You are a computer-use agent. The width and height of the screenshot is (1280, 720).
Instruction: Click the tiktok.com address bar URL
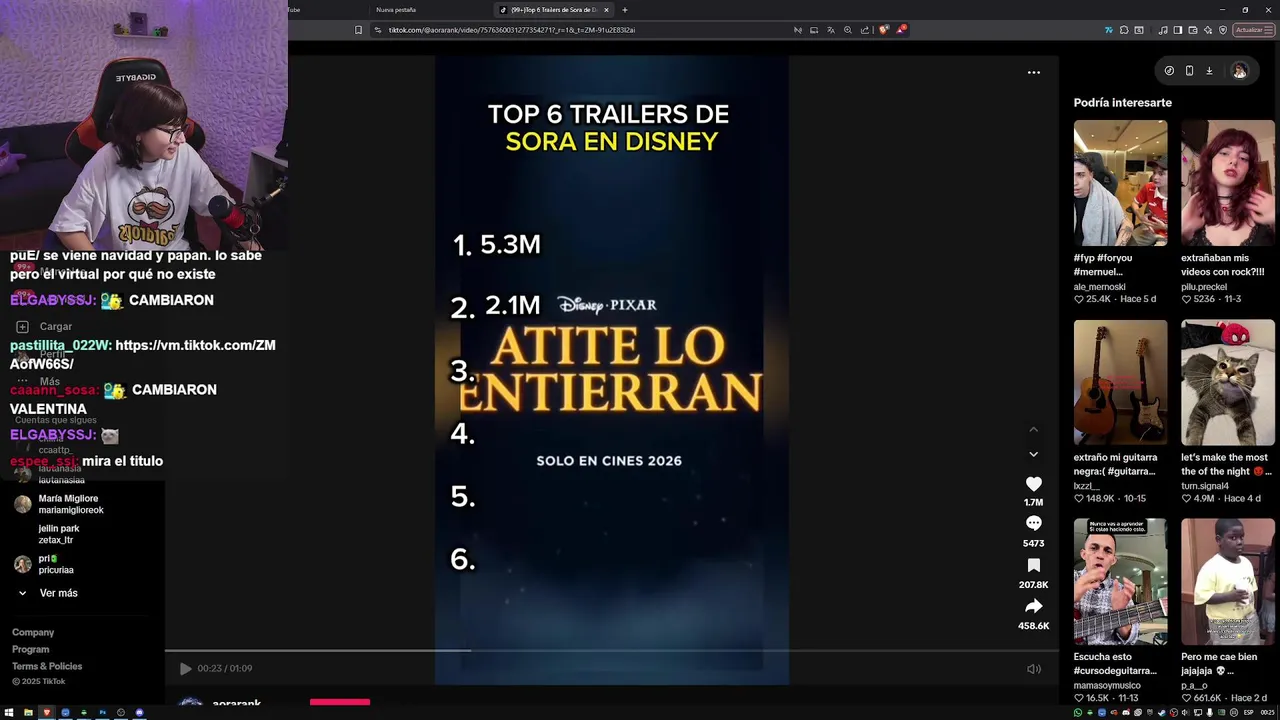pos(512,30)
